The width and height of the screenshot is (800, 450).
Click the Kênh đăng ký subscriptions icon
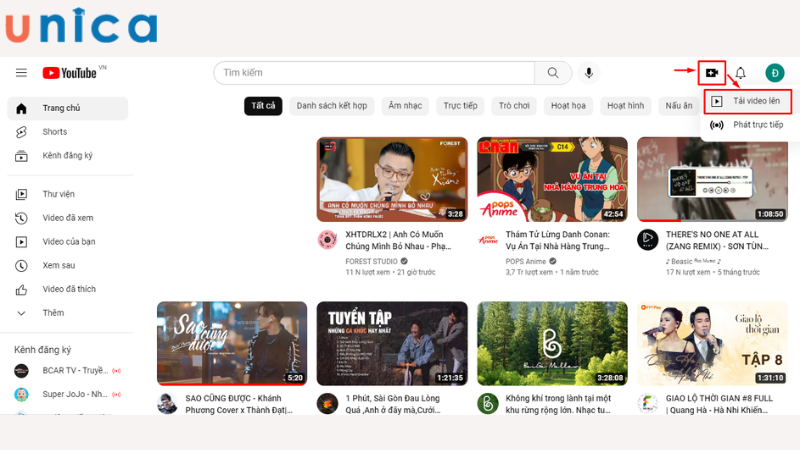coord(21,156)
